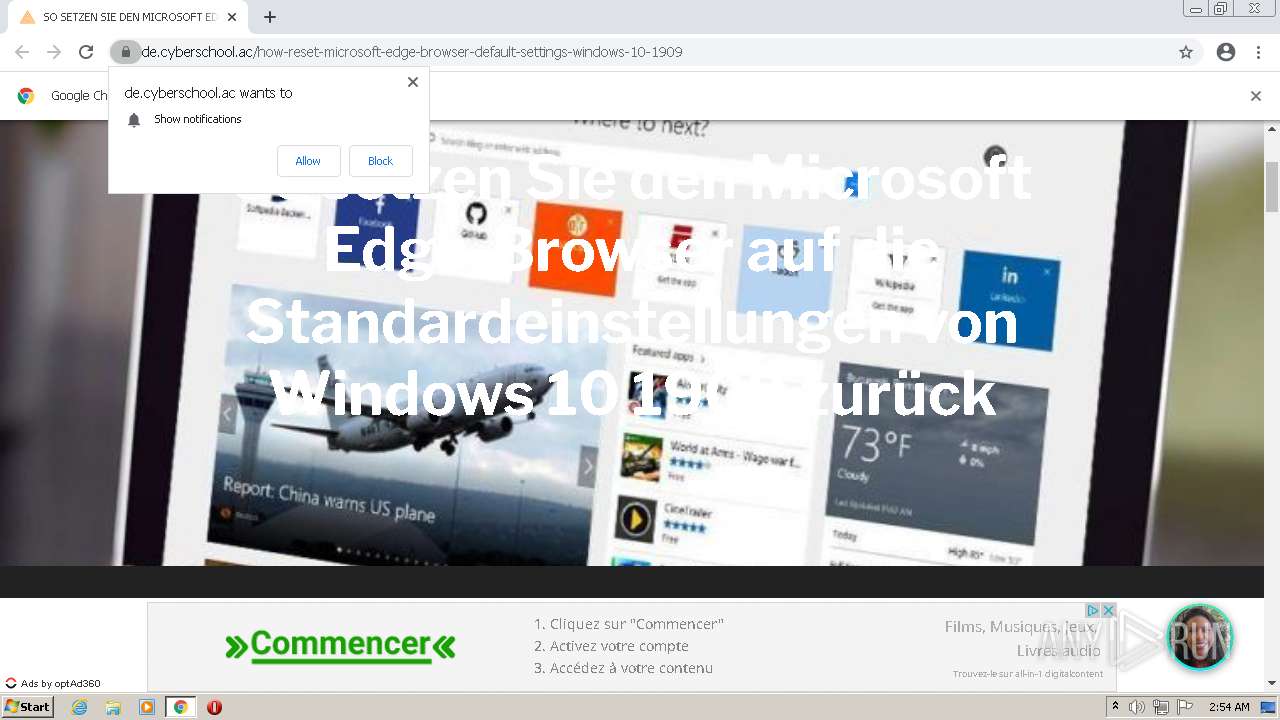Click the page scrollbar thumb

click(1272, 186)
